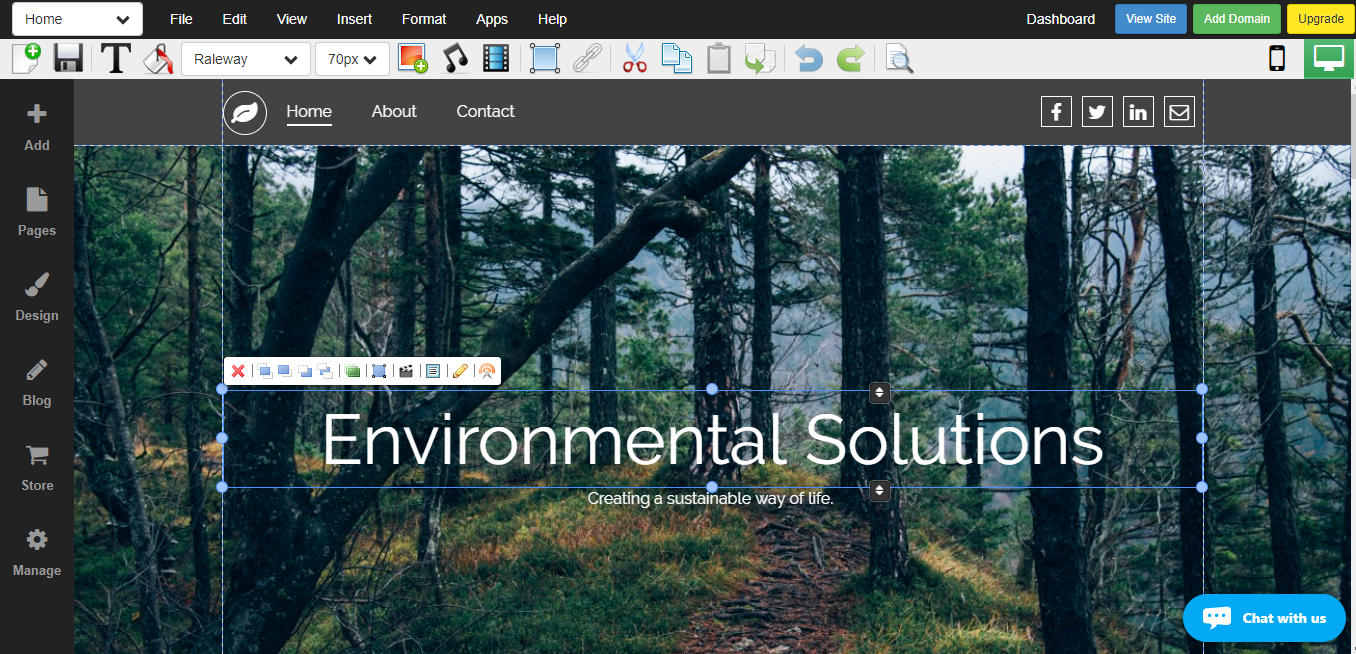1356x654 pixels.
Task: Open the Raleway font dropdown
Action: 245,59
